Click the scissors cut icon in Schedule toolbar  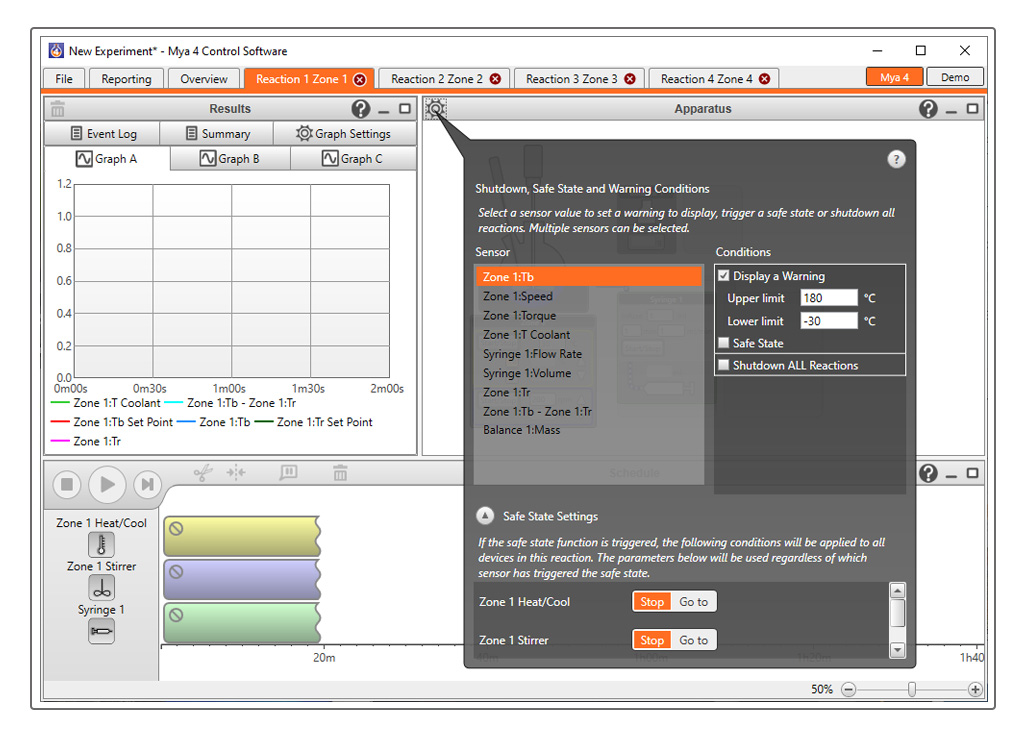pyautogui.click(x=203, y=472)
